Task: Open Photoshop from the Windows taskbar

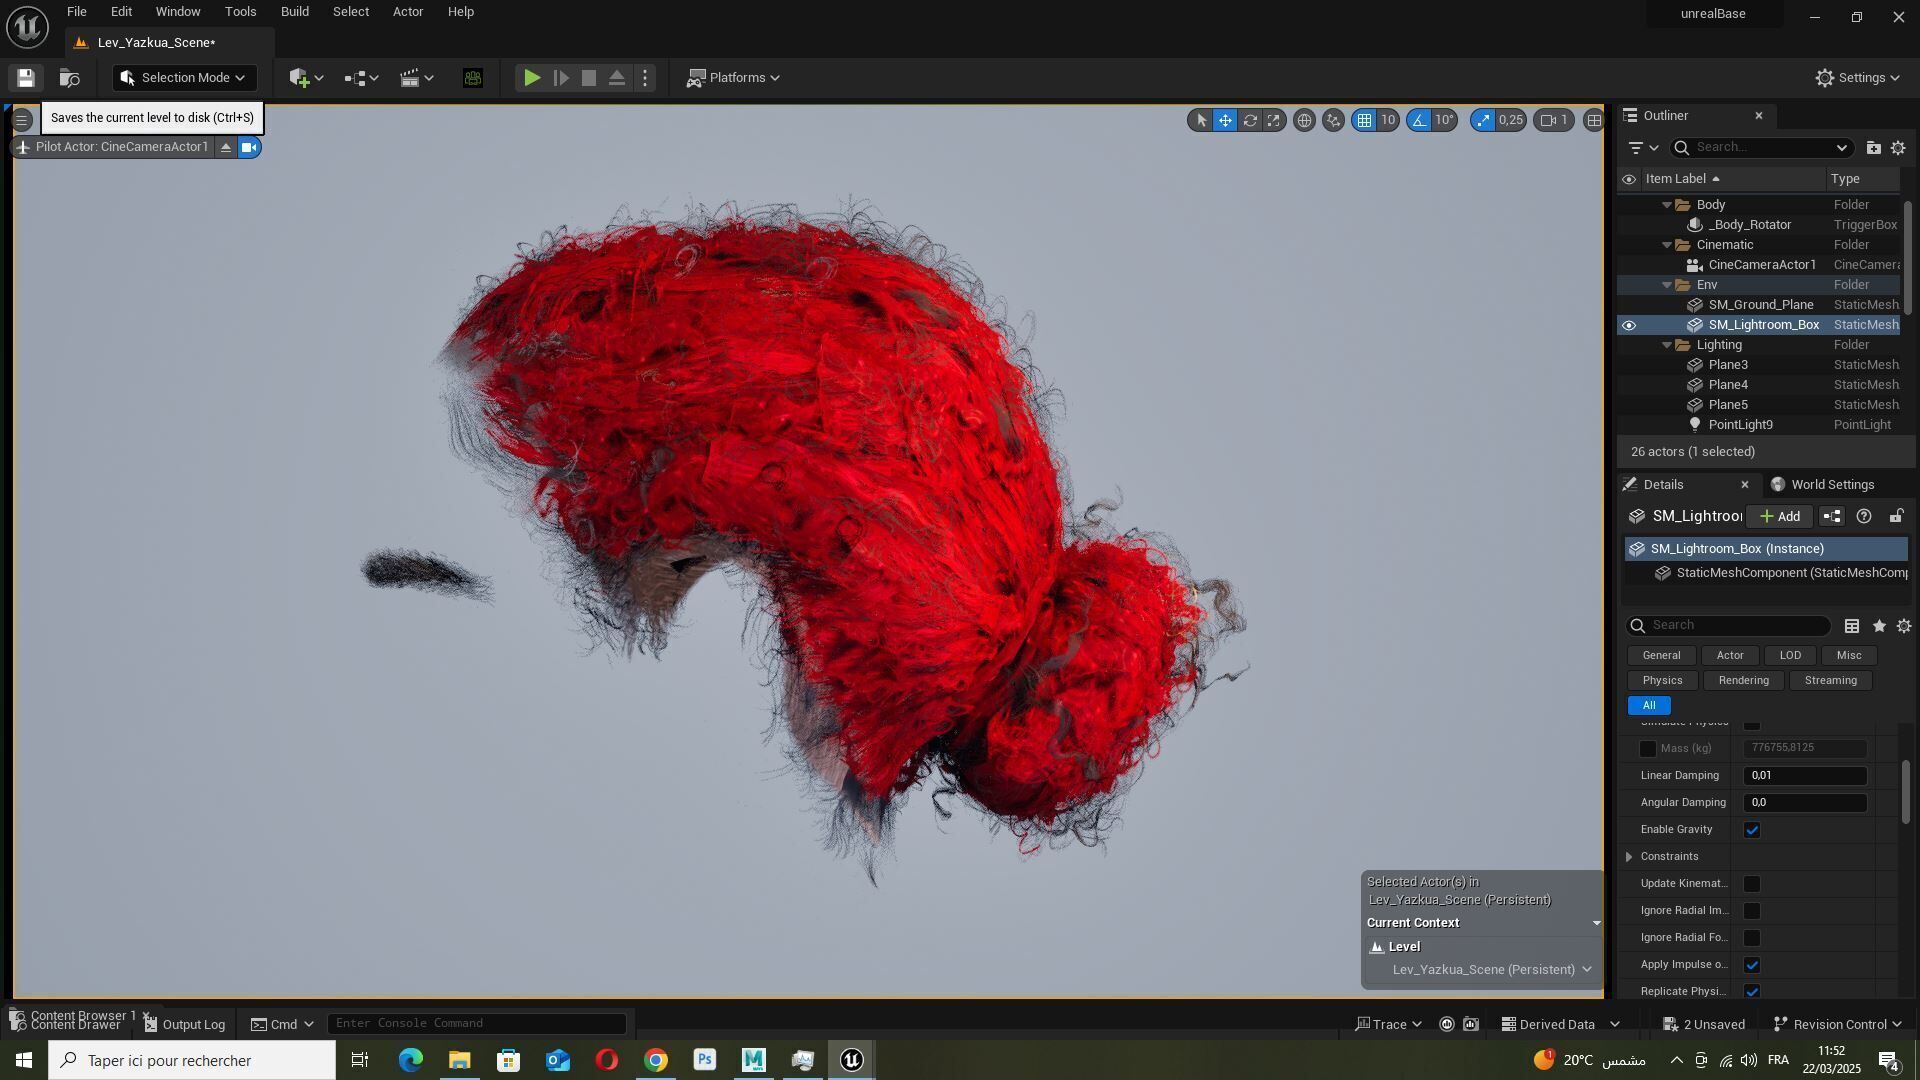Action: (x=705, y=1060)
